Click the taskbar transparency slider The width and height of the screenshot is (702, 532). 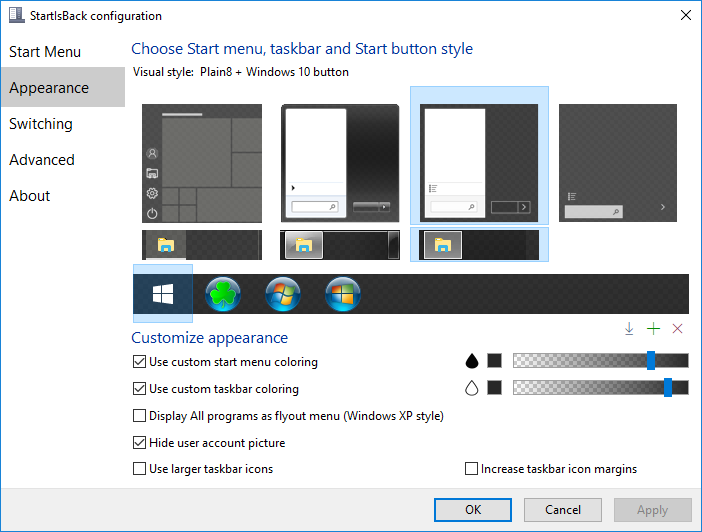pos(601,387)
